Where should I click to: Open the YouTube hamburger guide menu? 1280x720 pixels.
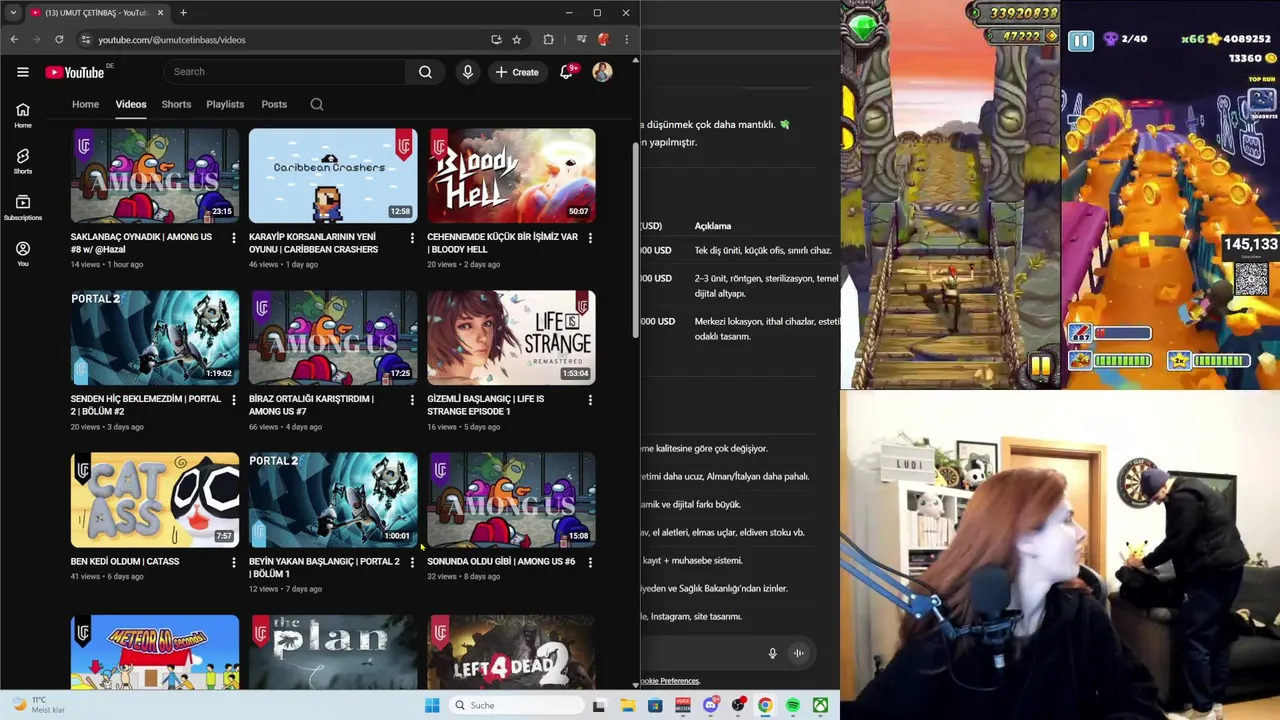click(x=22, y=72)
